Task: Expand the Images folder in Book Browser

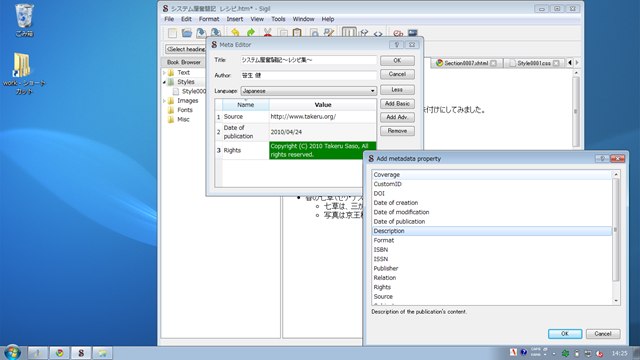Action: (x=164, y=101)
